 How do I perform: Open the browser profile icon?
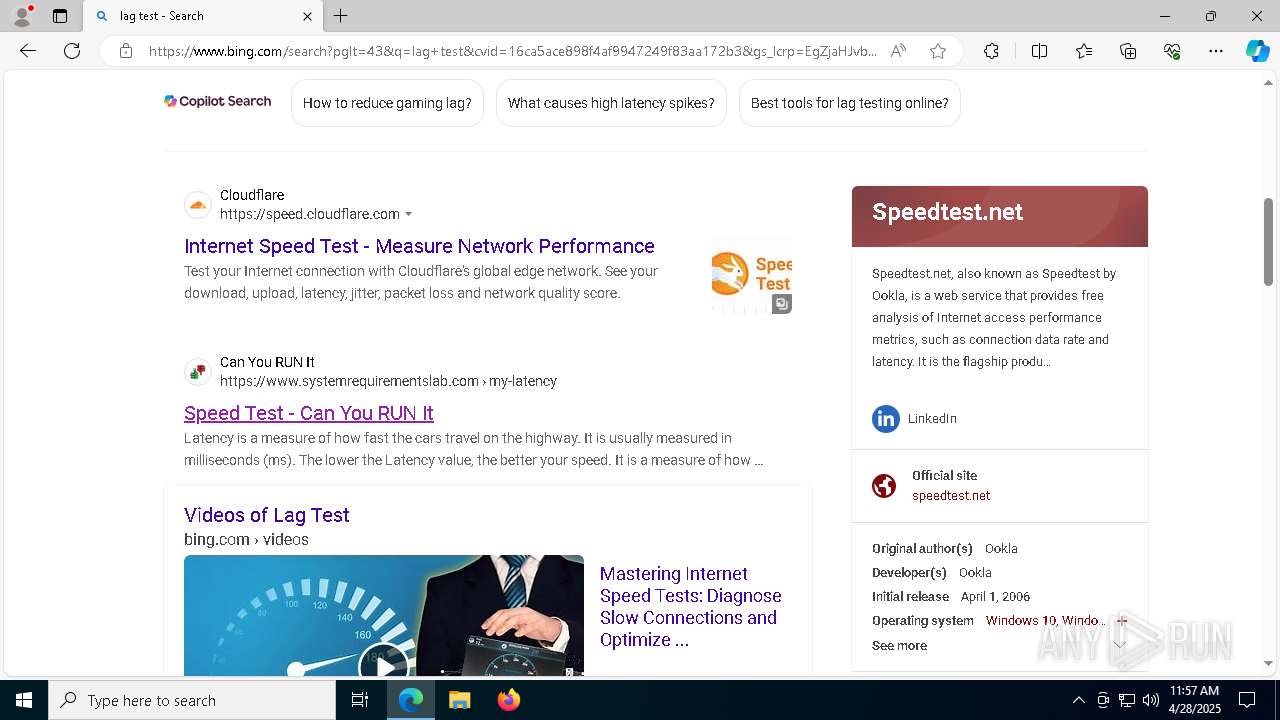point(22,16)
